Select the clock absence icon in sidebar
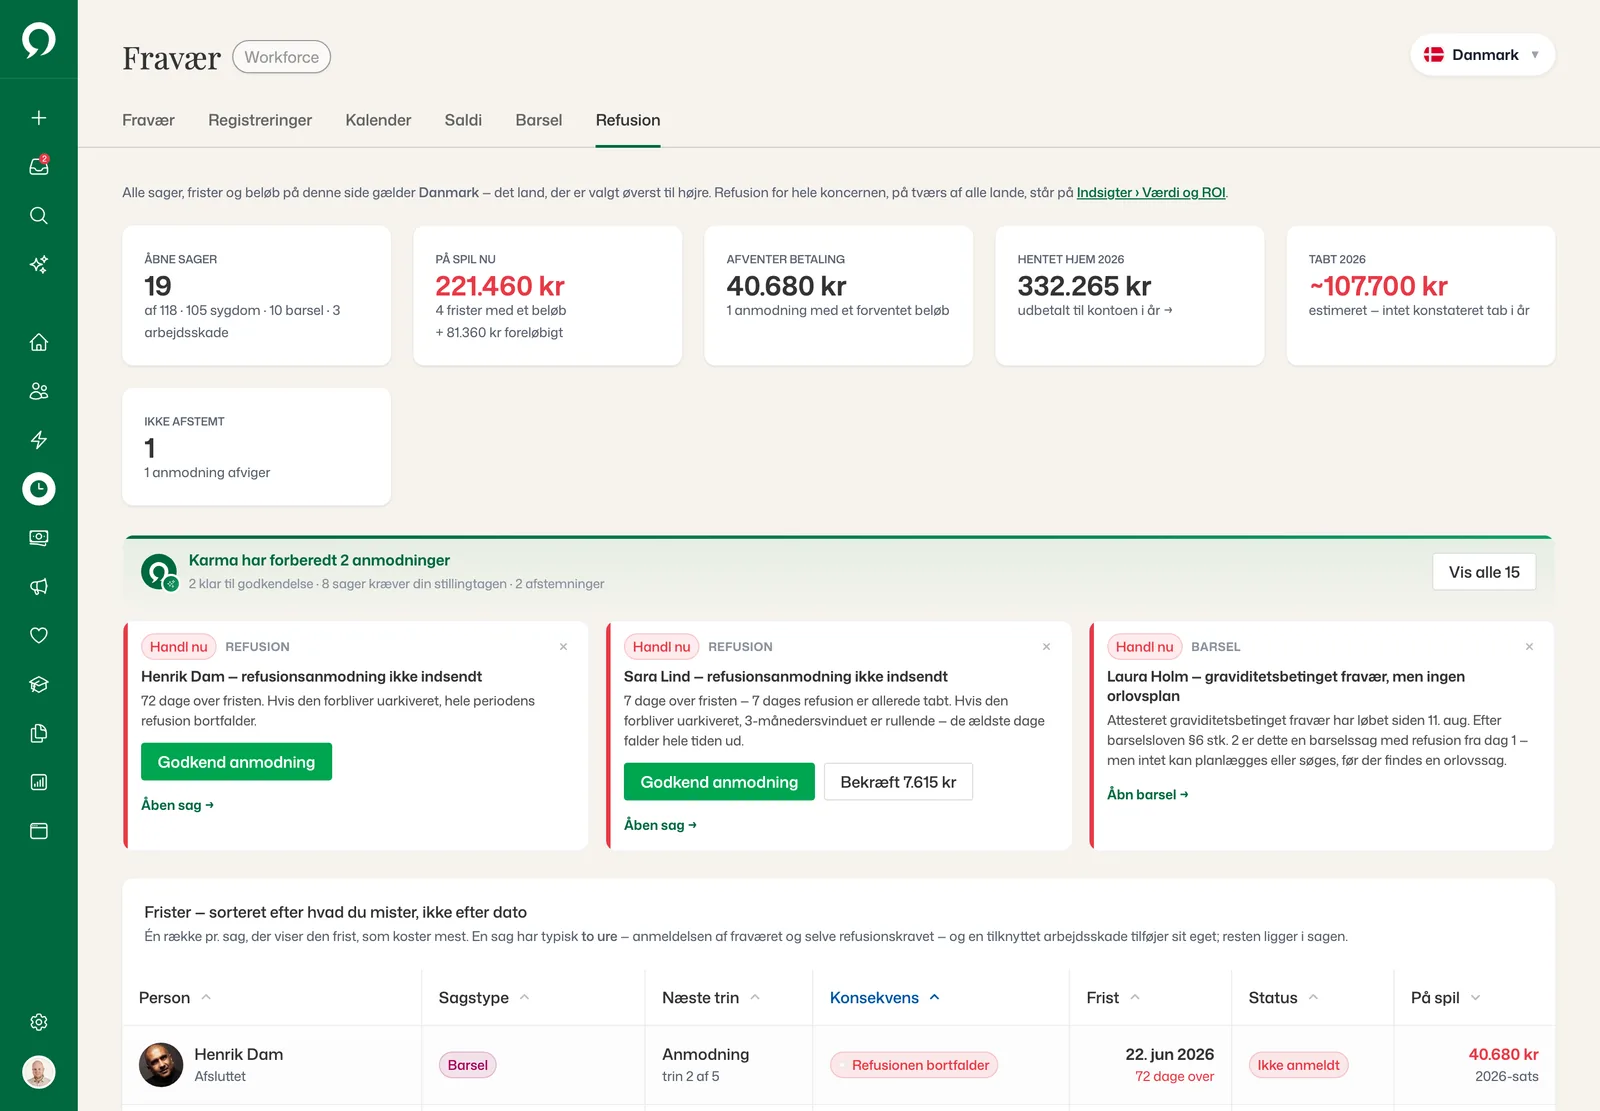1600x1111 pixels. (x=39, y=489)
